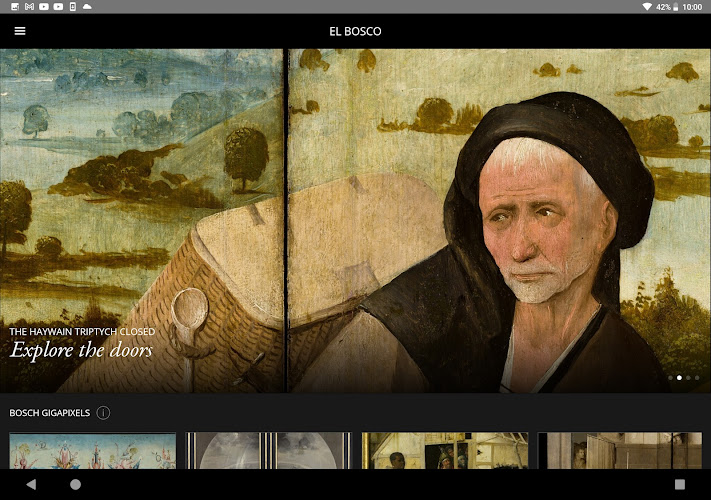Tap the Wi-Fi signal status icon
The image size is (711, 500).
coord(647,7)
